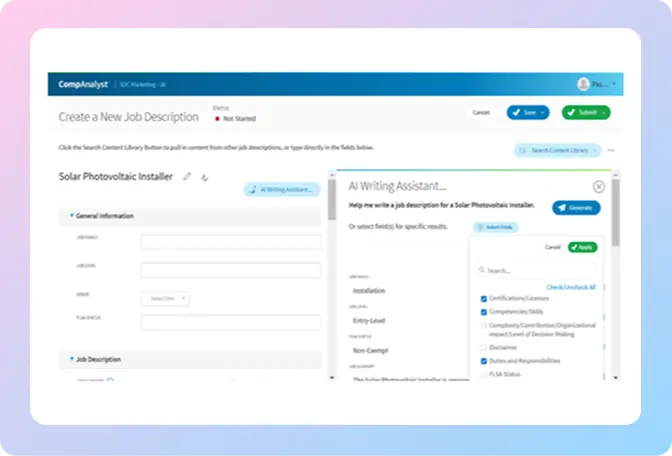
Task: Click the icon right of the pencil icon
Action: pos(205,177)
